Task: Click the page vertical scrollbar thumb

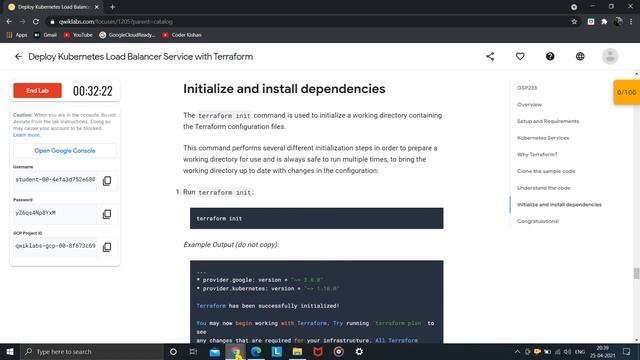Action: pyautogui.click(x=636, y=273)
